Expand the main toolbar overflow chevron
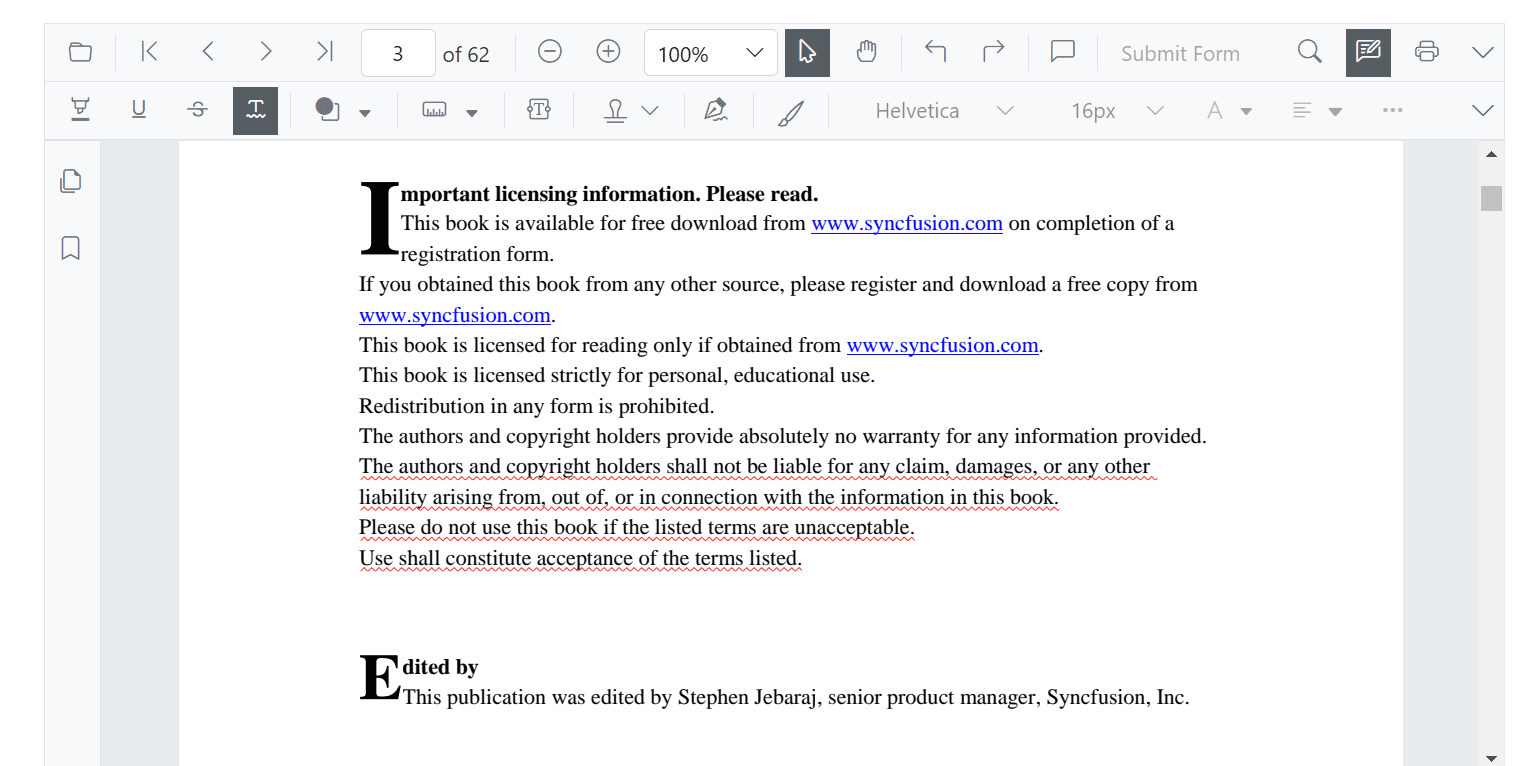This screenshot has width=1528, height=766. 1483,53
